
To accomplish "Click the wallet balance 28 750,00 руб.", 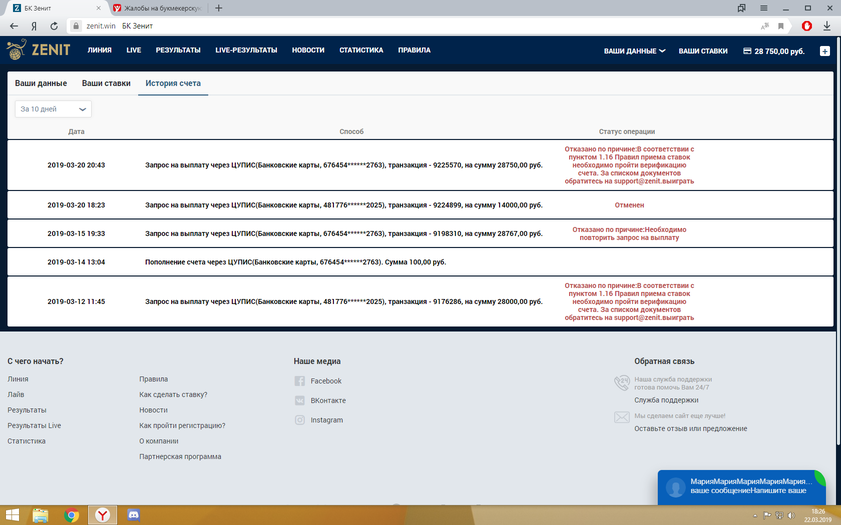I will click(773, 51).
